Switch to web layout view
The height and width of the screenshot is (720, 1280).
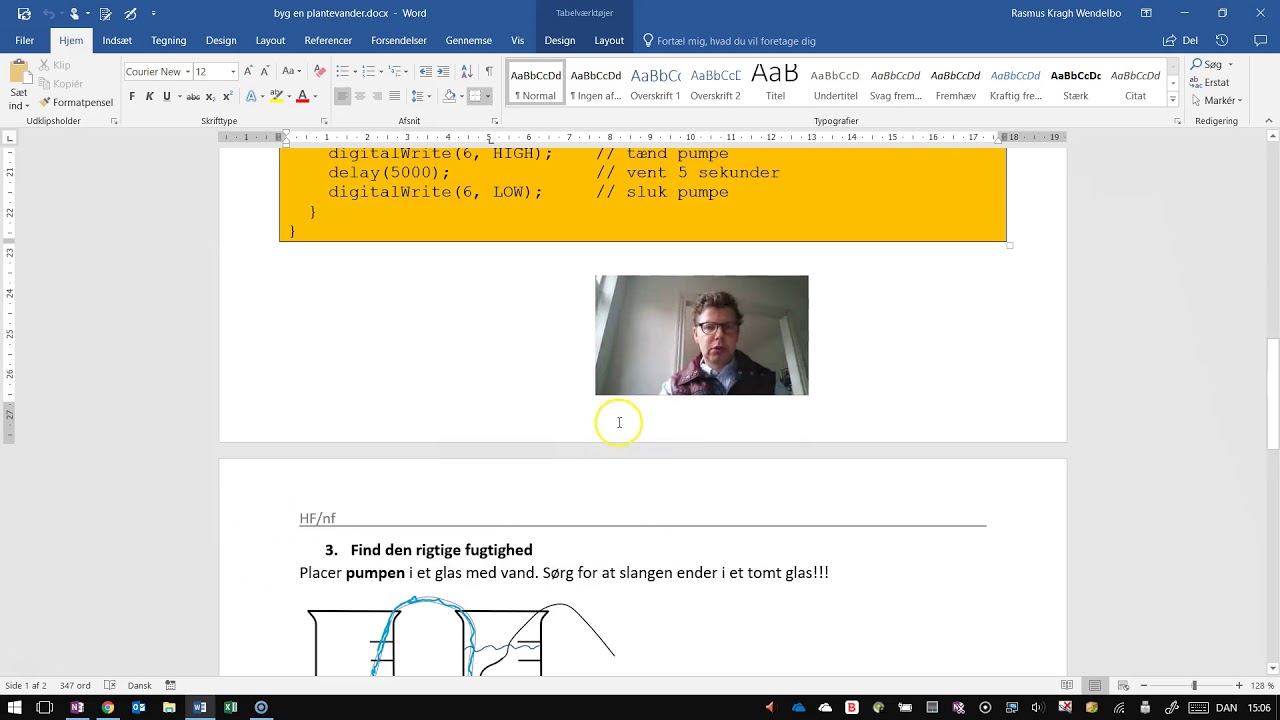coord(1122,685)
